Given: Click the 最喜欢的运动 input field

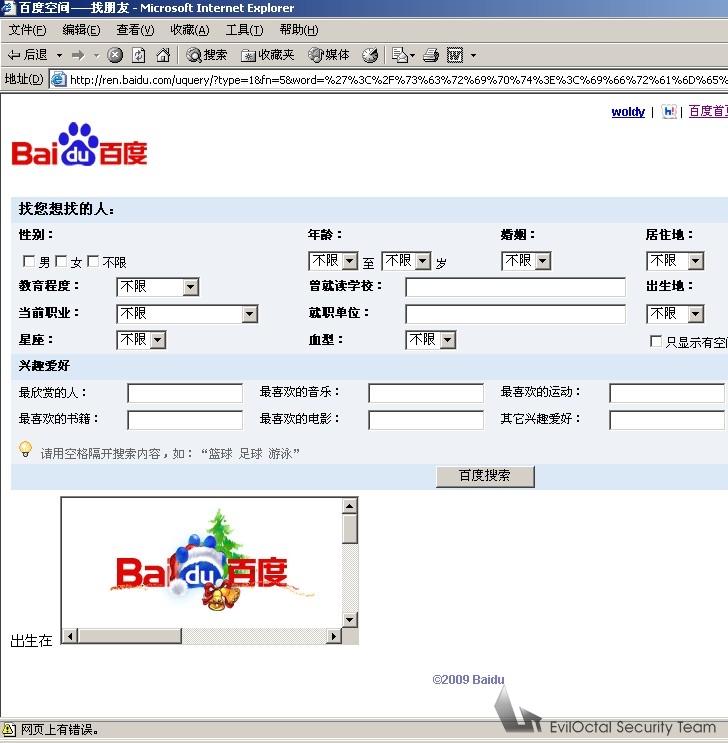Looking at the screenshot, I should (x=667, y=393).
